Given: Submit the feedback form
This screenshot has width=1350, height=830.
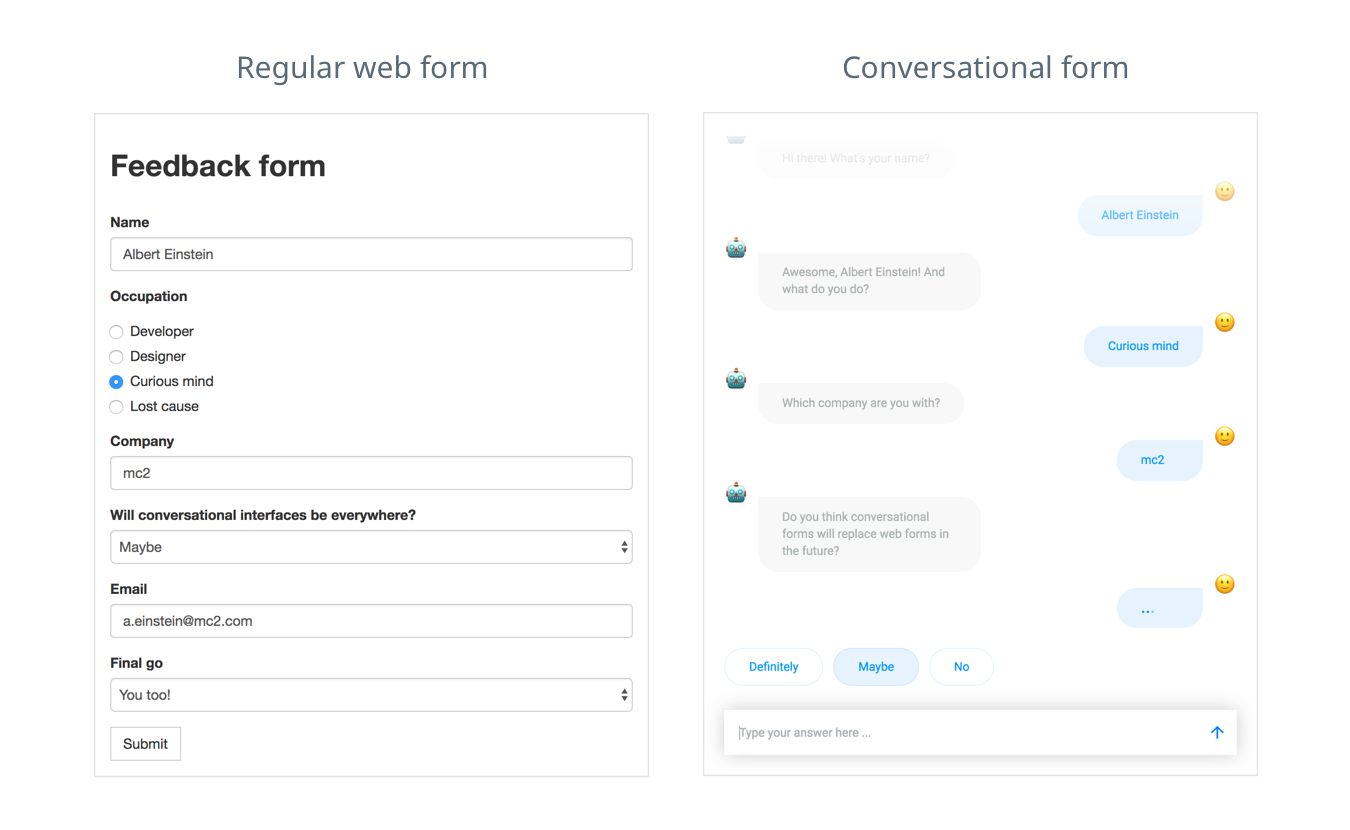Looking at the screenshot, I should pos(145,744).
